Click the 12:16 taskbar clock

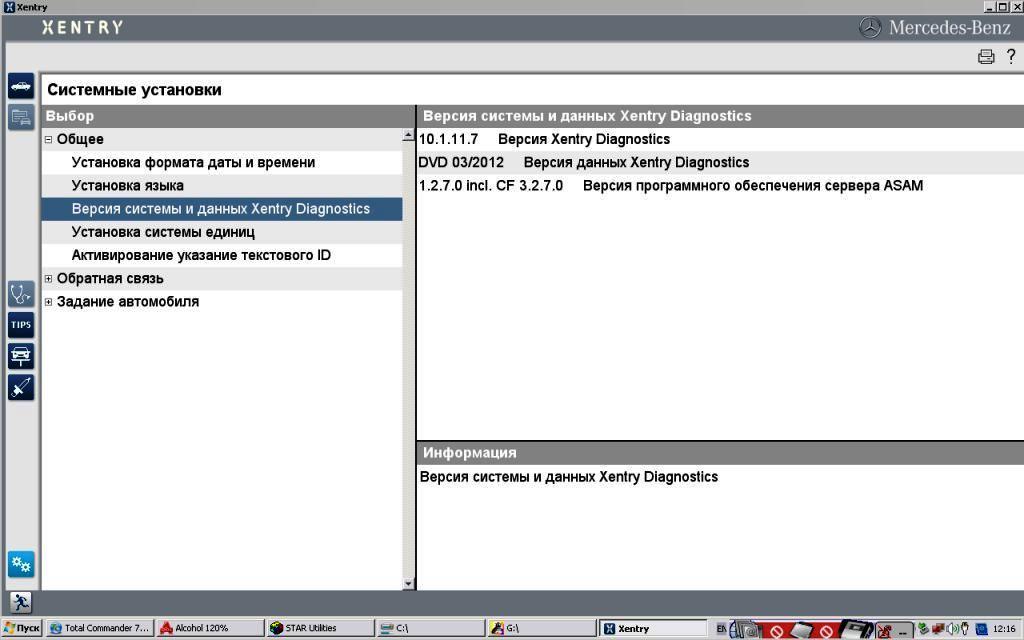tap(1004, 629)
